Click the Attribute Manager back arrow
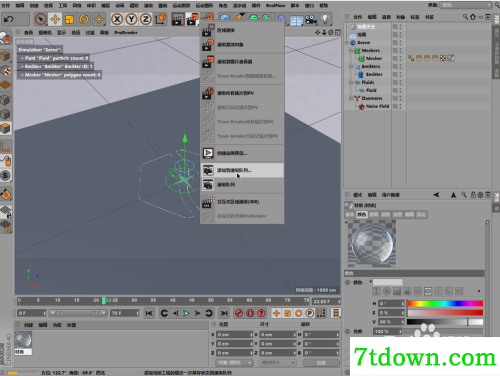The width and height of the screenshot is (500, 376). coord(436,195)
